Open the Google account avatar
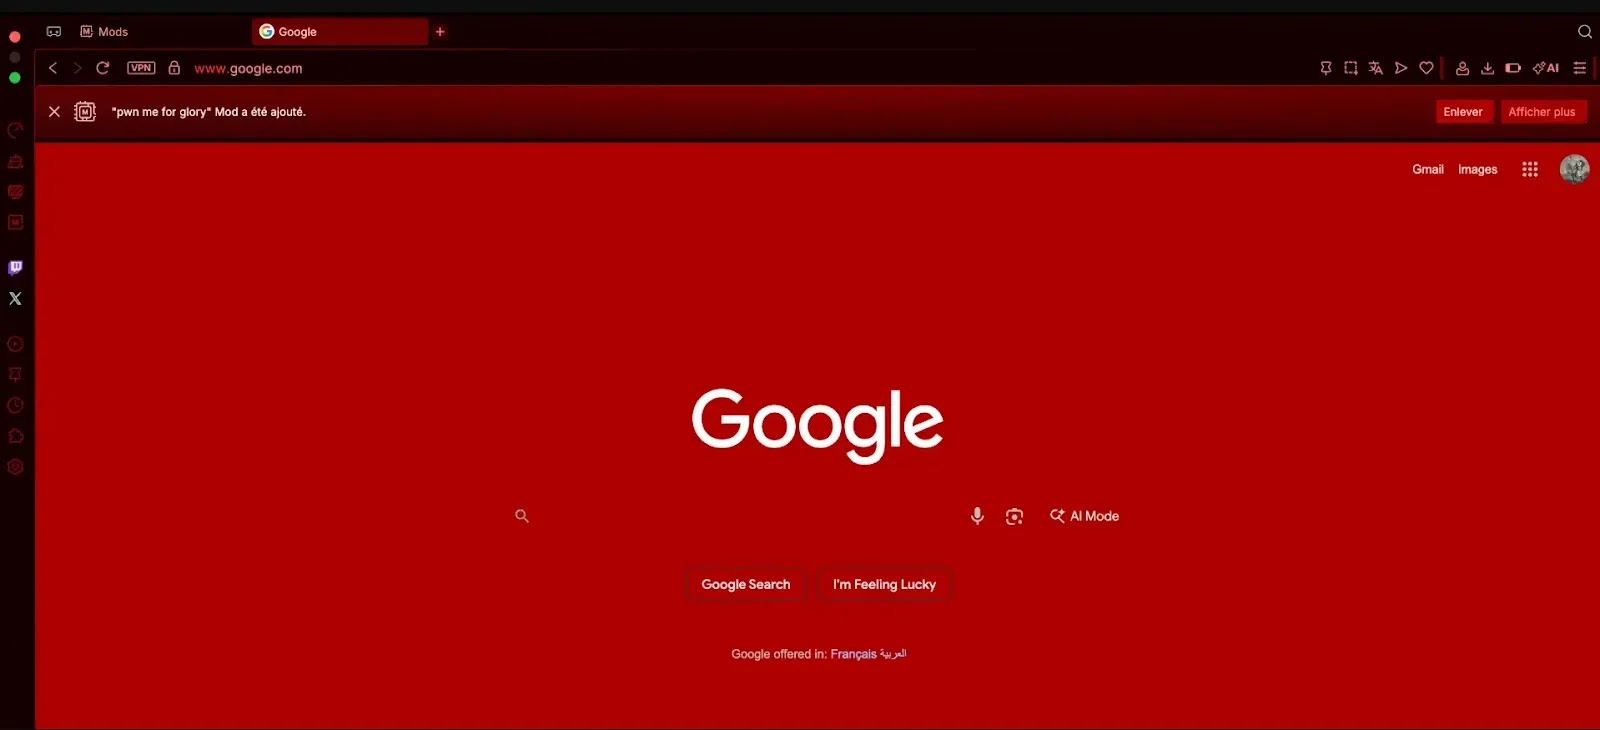Image resolution: width=1600 pixels, height=730 pixels. pos(1575,169)
